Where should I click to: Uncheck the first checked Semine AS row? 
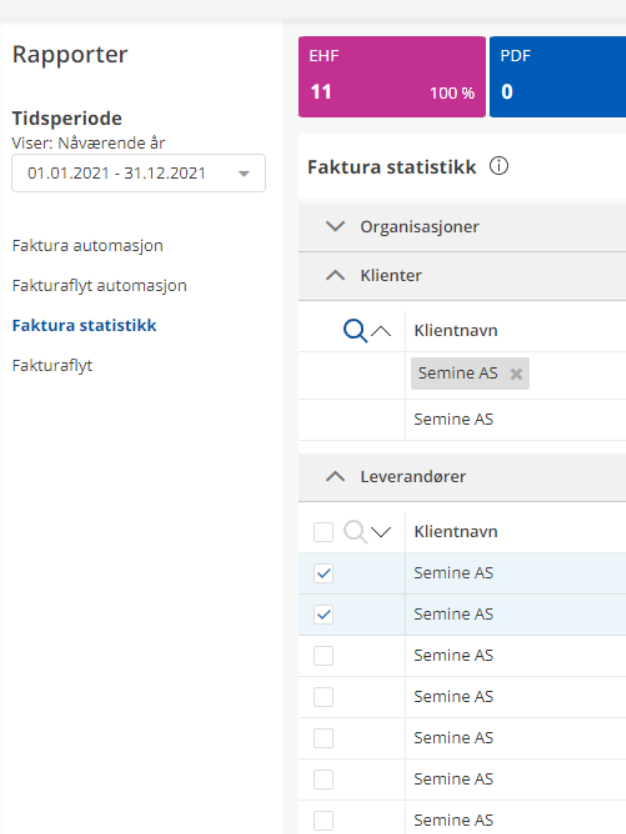pos(323,574)
